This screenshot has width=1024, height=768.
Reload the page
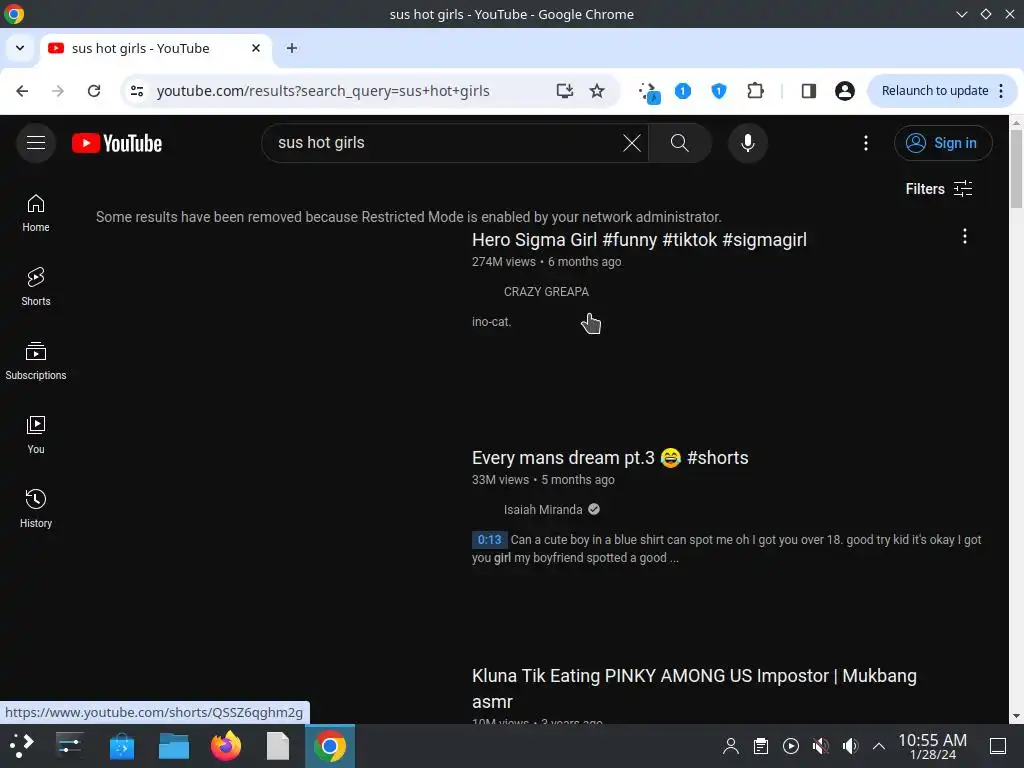click(94, 91)
